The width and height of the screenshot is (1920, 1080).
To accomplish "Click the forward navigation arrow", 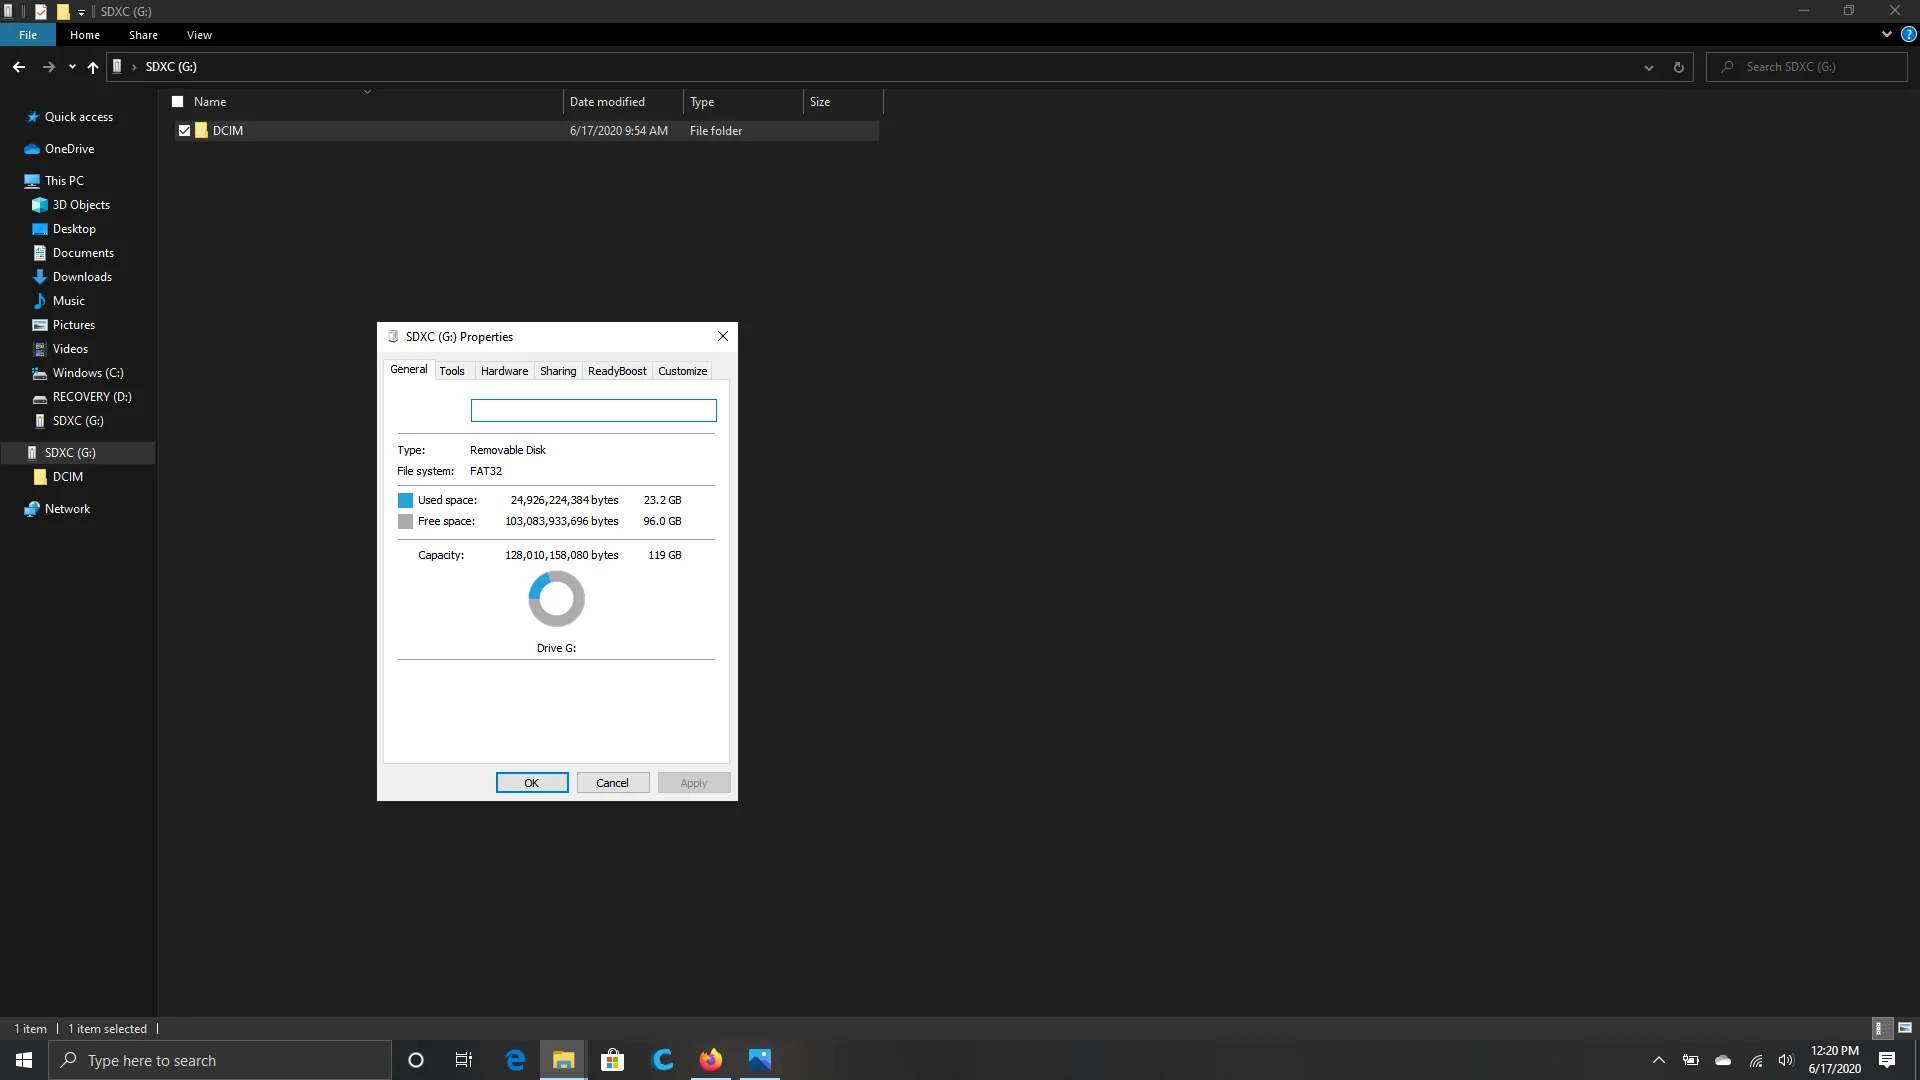I will coord(48,67).
